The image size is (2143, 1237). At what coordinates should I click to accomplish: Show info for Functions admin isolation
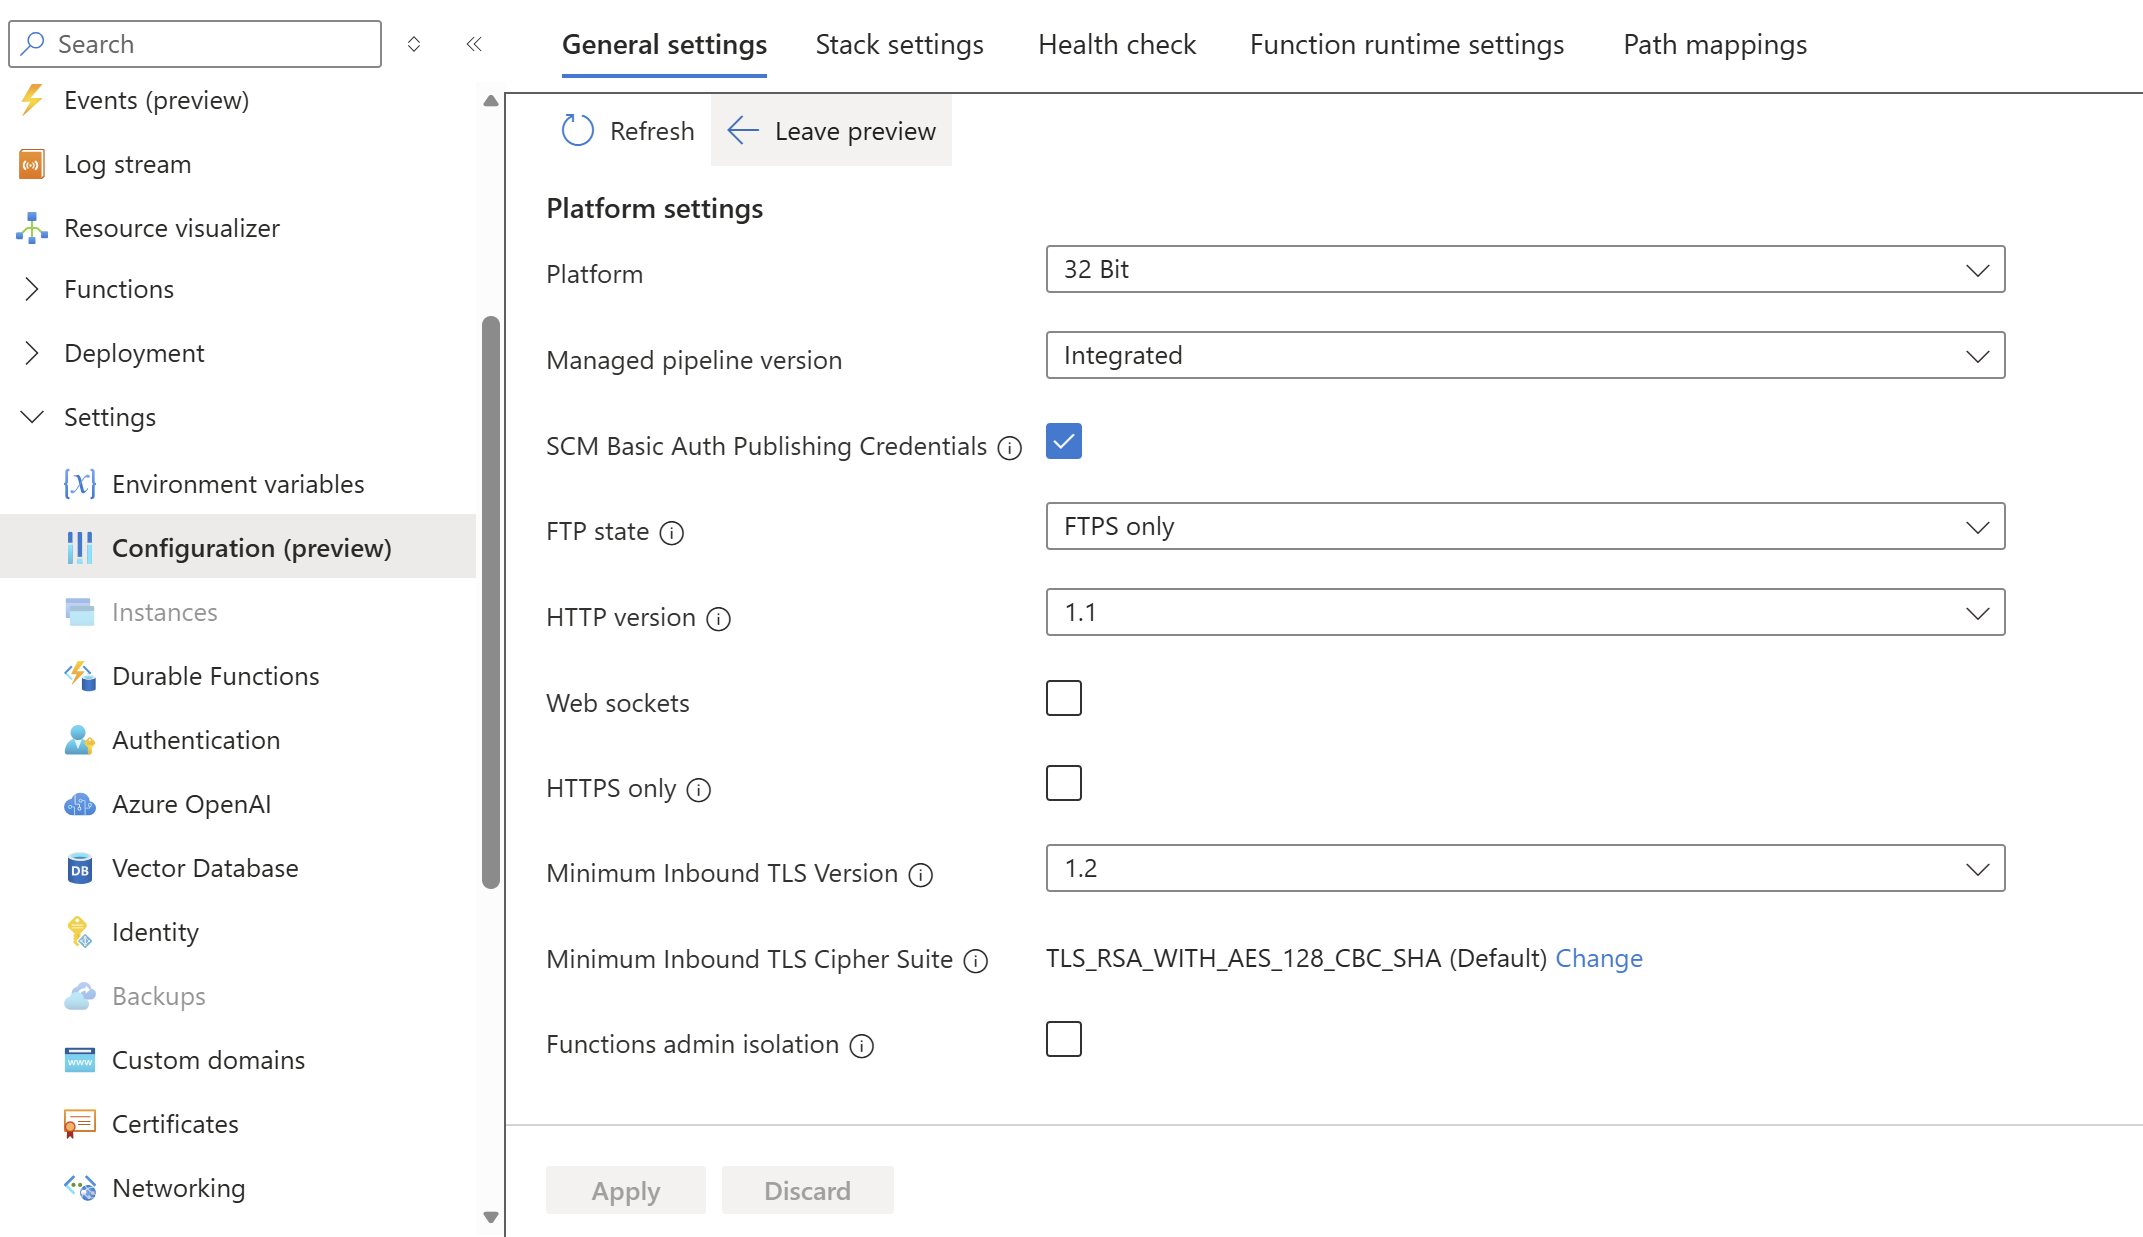click(862, 1046)
